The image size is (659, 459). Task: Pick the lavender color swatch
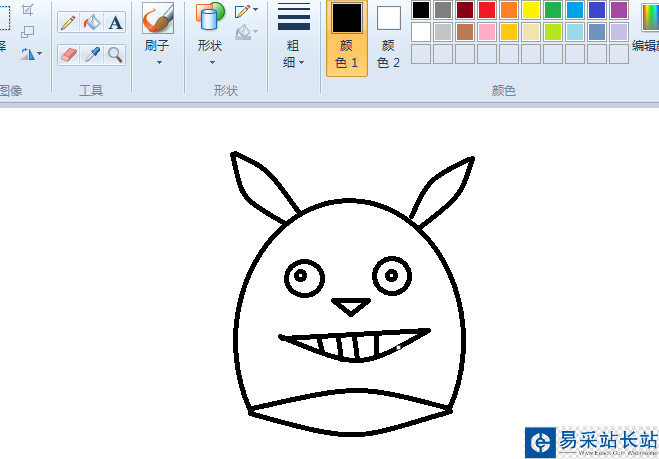point(619,32)
